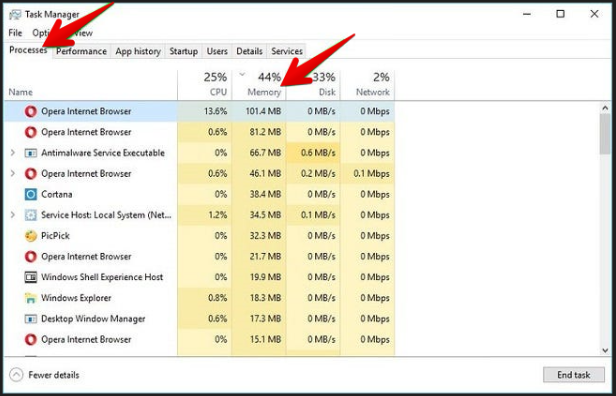The image size is (616, 396).
Task: Click the 0.1 MB/s disk value
Action: tap(318, 215)
